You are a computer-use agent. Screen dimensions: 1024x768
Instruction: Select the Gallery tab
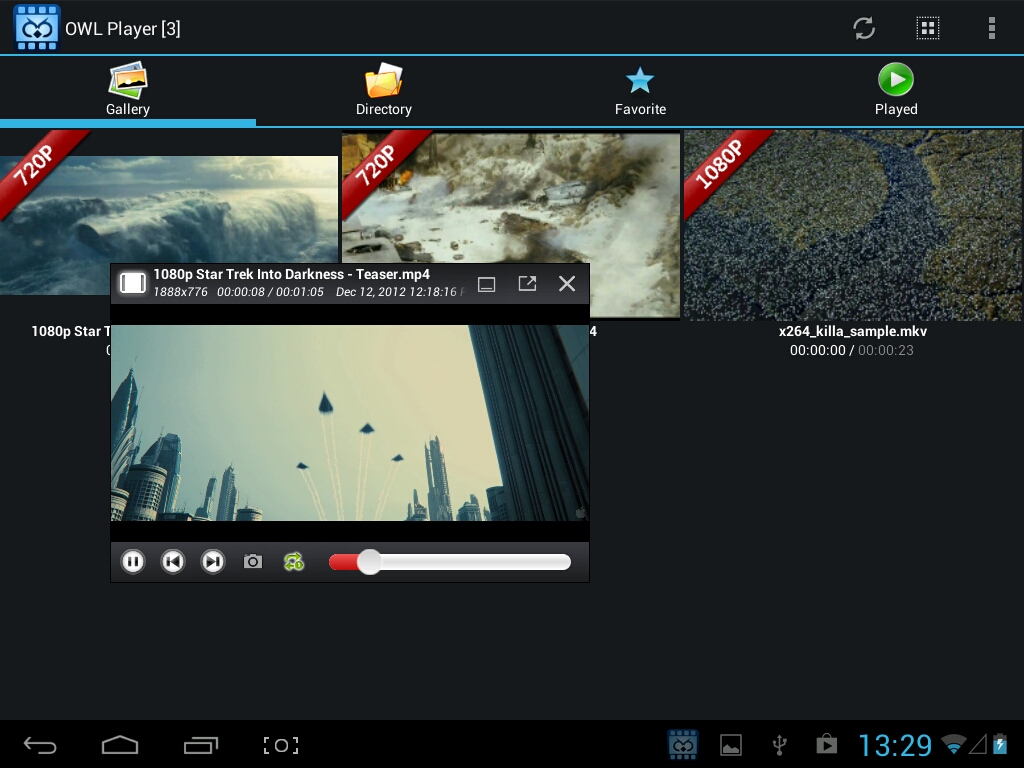click(128, 90)
